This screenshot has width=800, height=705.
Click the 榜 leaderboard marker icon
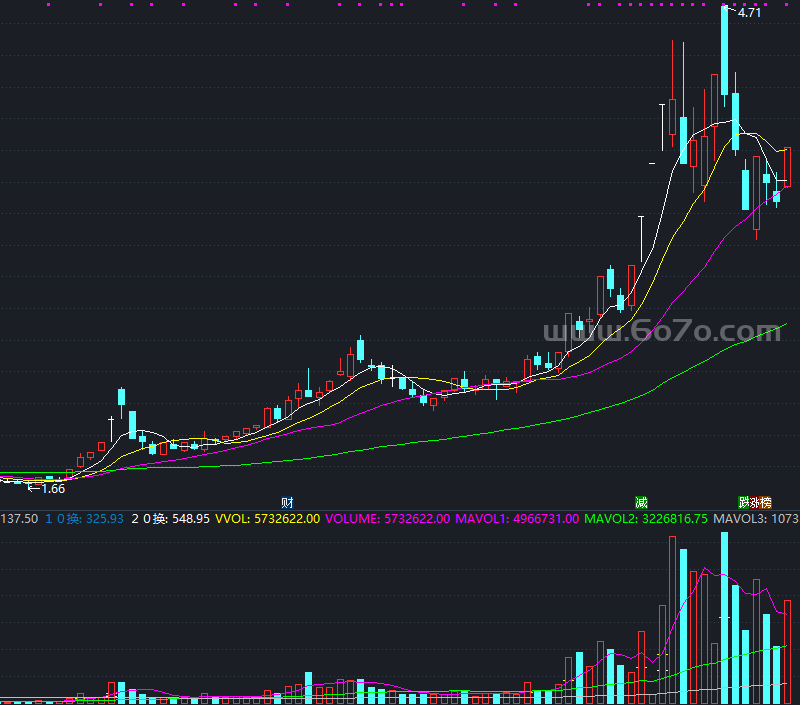pos(765,502)
